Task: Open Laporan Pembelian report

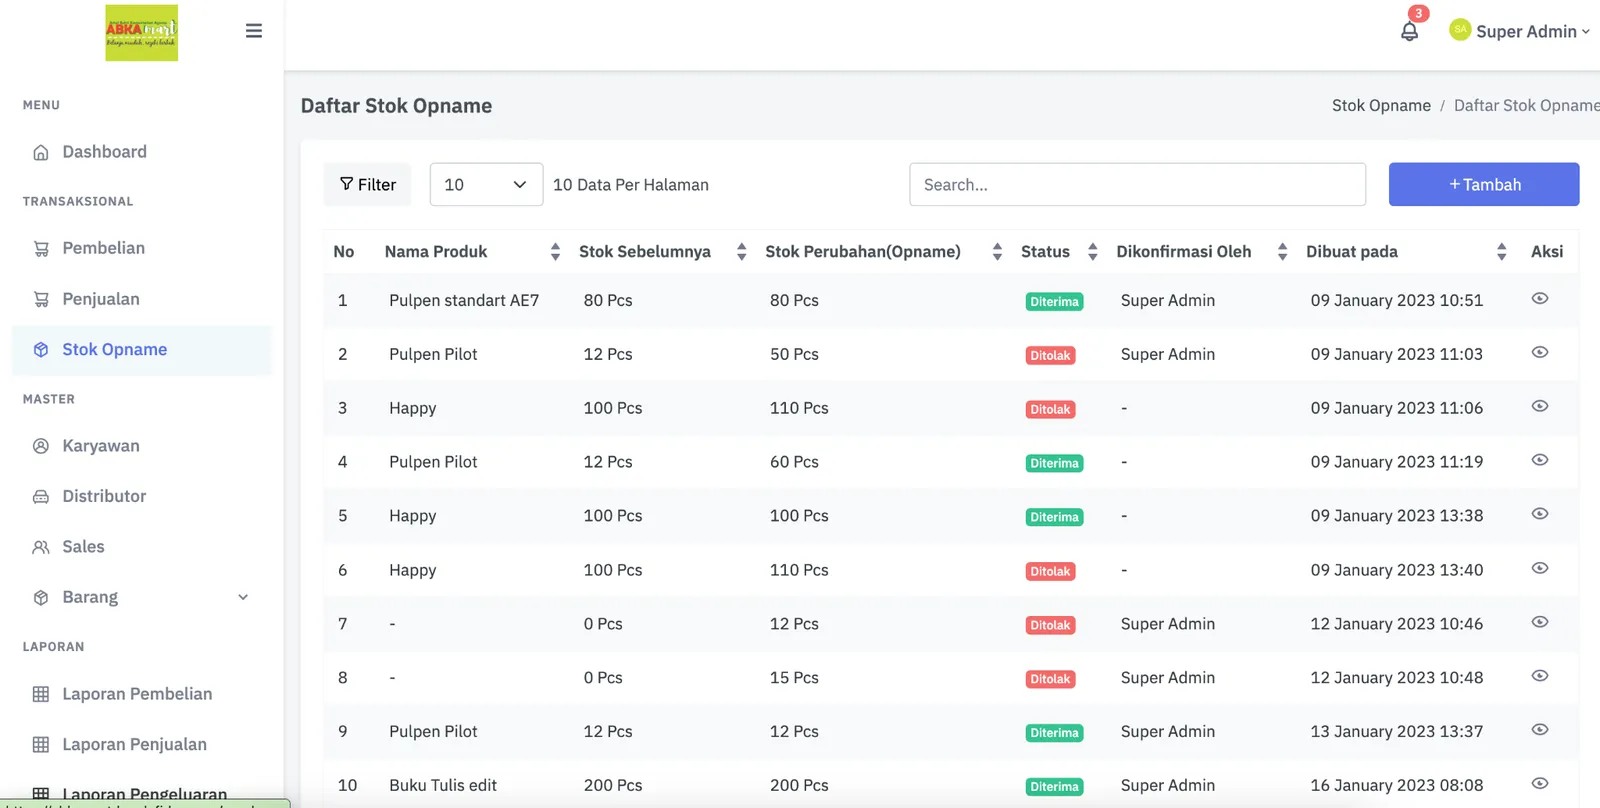Action: [x=137, y=694]
